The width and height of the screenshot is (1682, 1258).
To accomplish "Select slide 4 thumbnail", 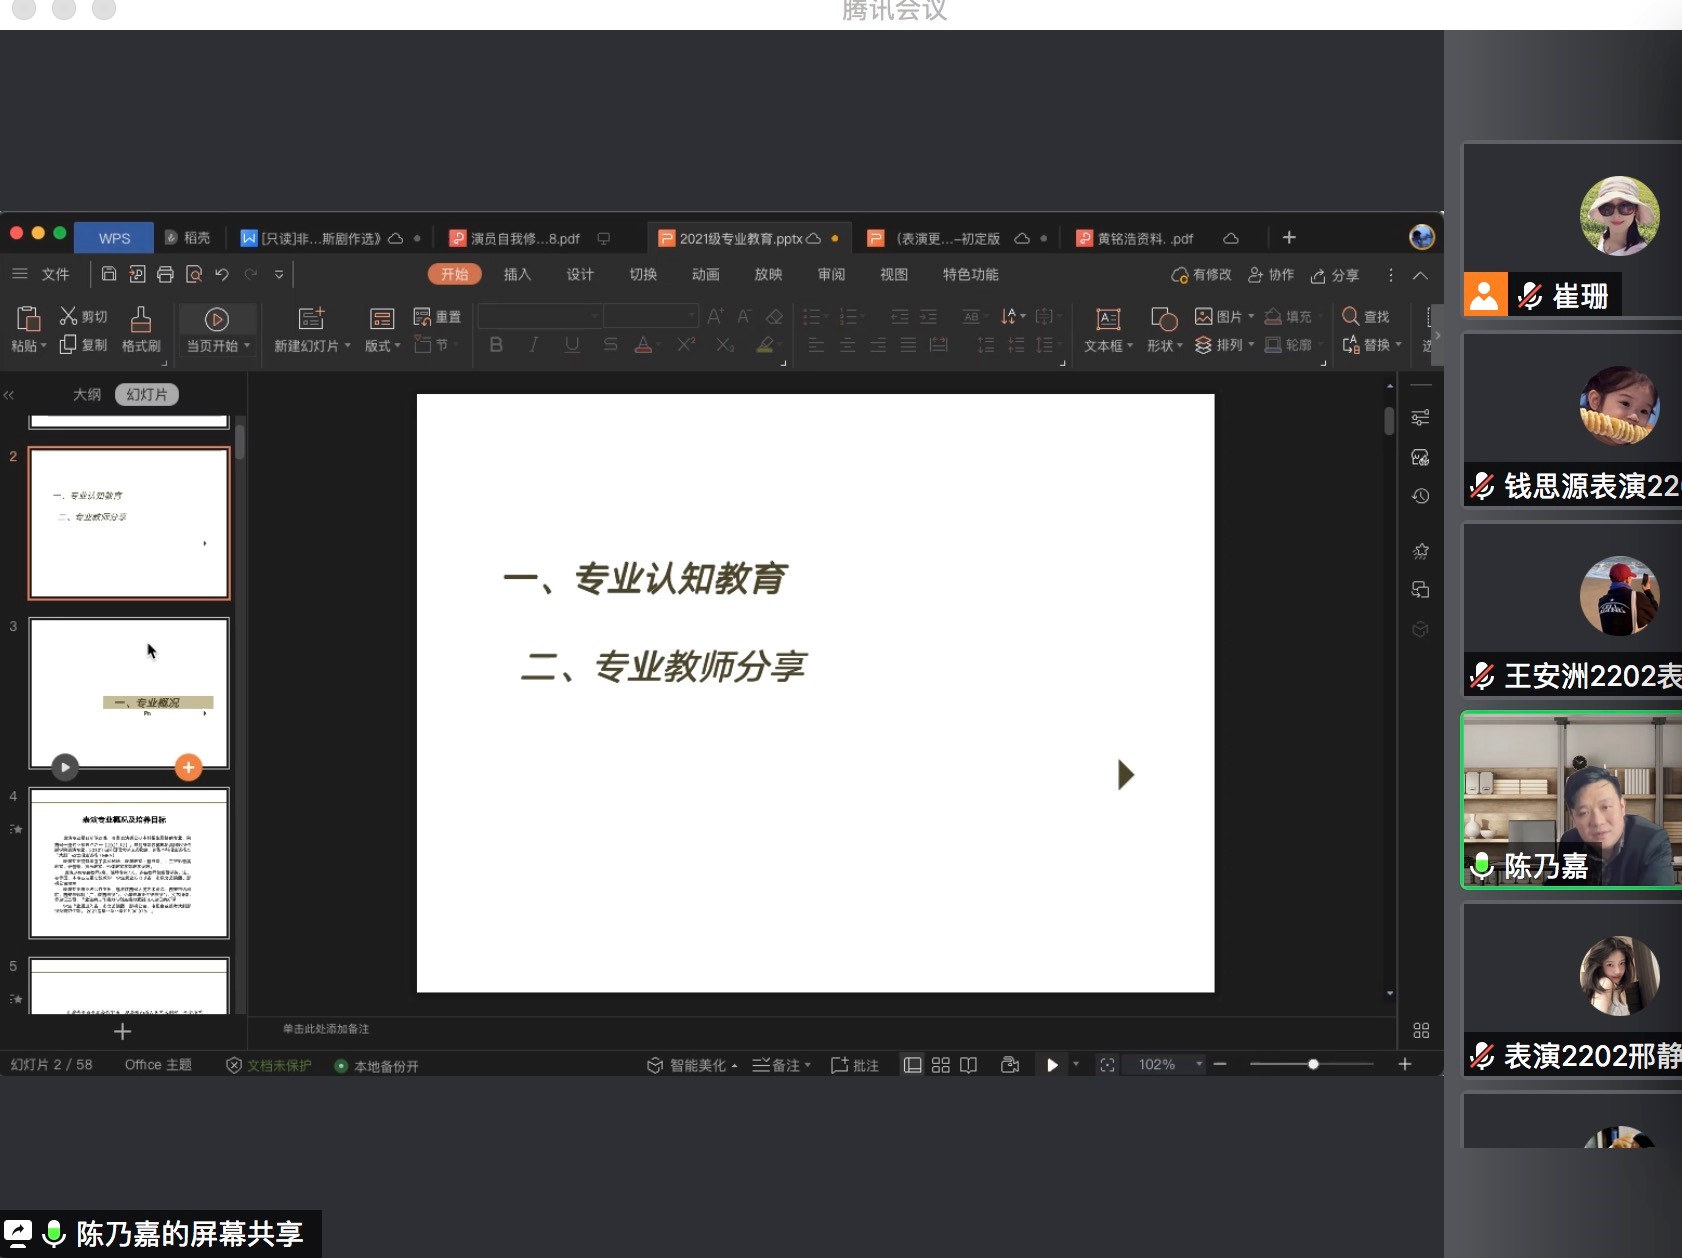I will (x=129, y=863).
